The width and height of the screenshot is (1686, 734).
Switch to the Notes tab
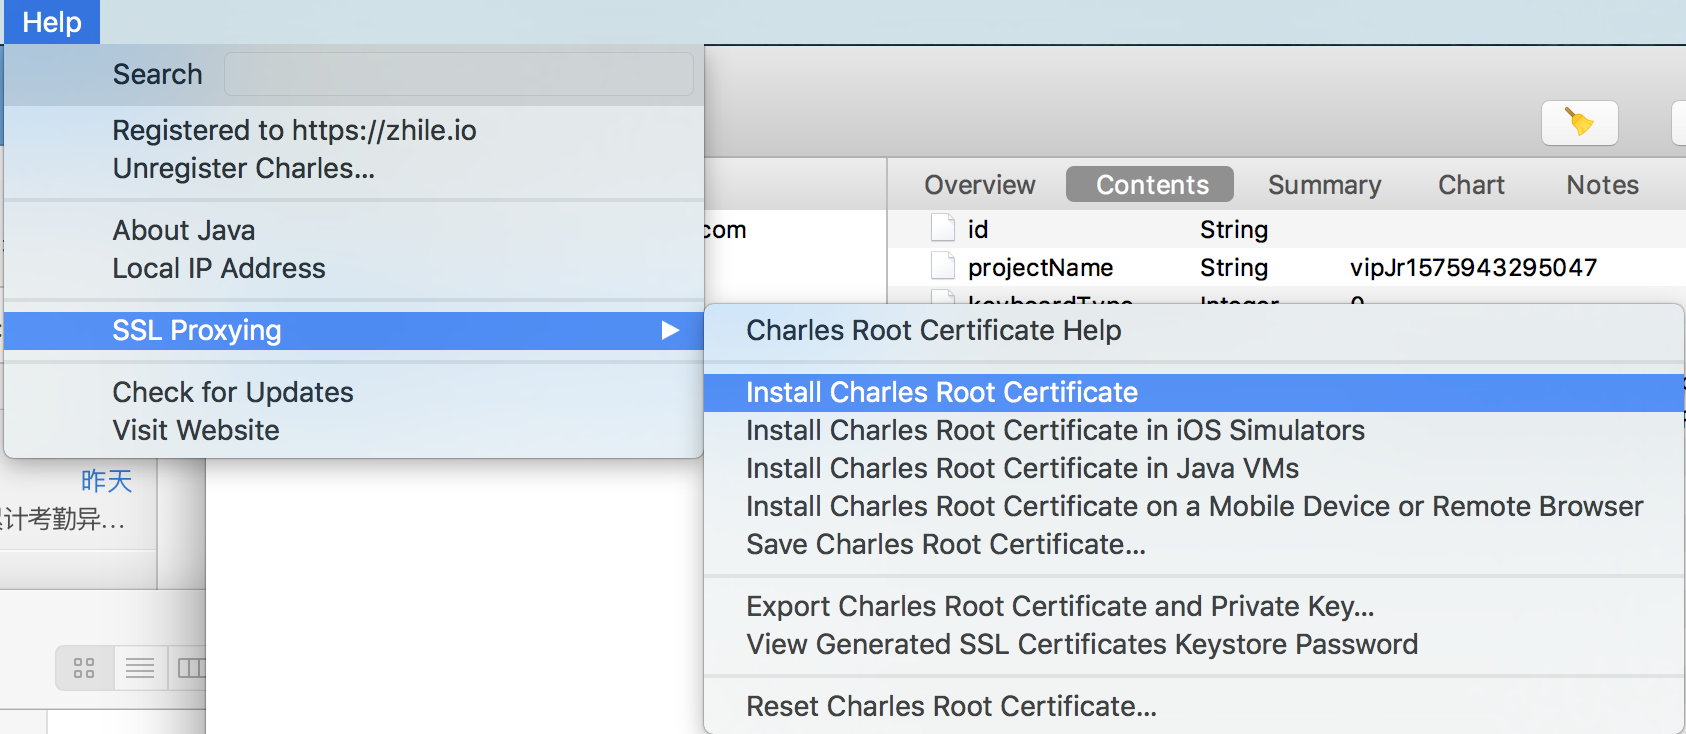click(1602, 185)
